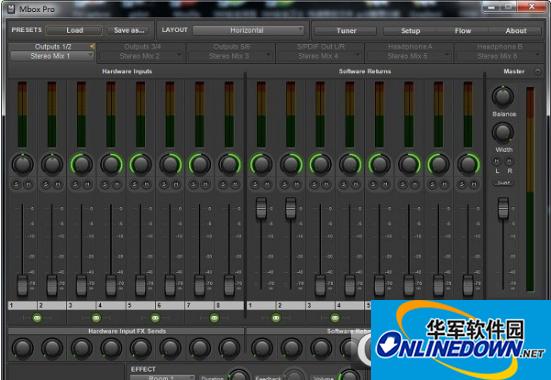Open the Stereo Mix 2 dropdown
This screenshot has height=380, width=551.
coord(142,56)
